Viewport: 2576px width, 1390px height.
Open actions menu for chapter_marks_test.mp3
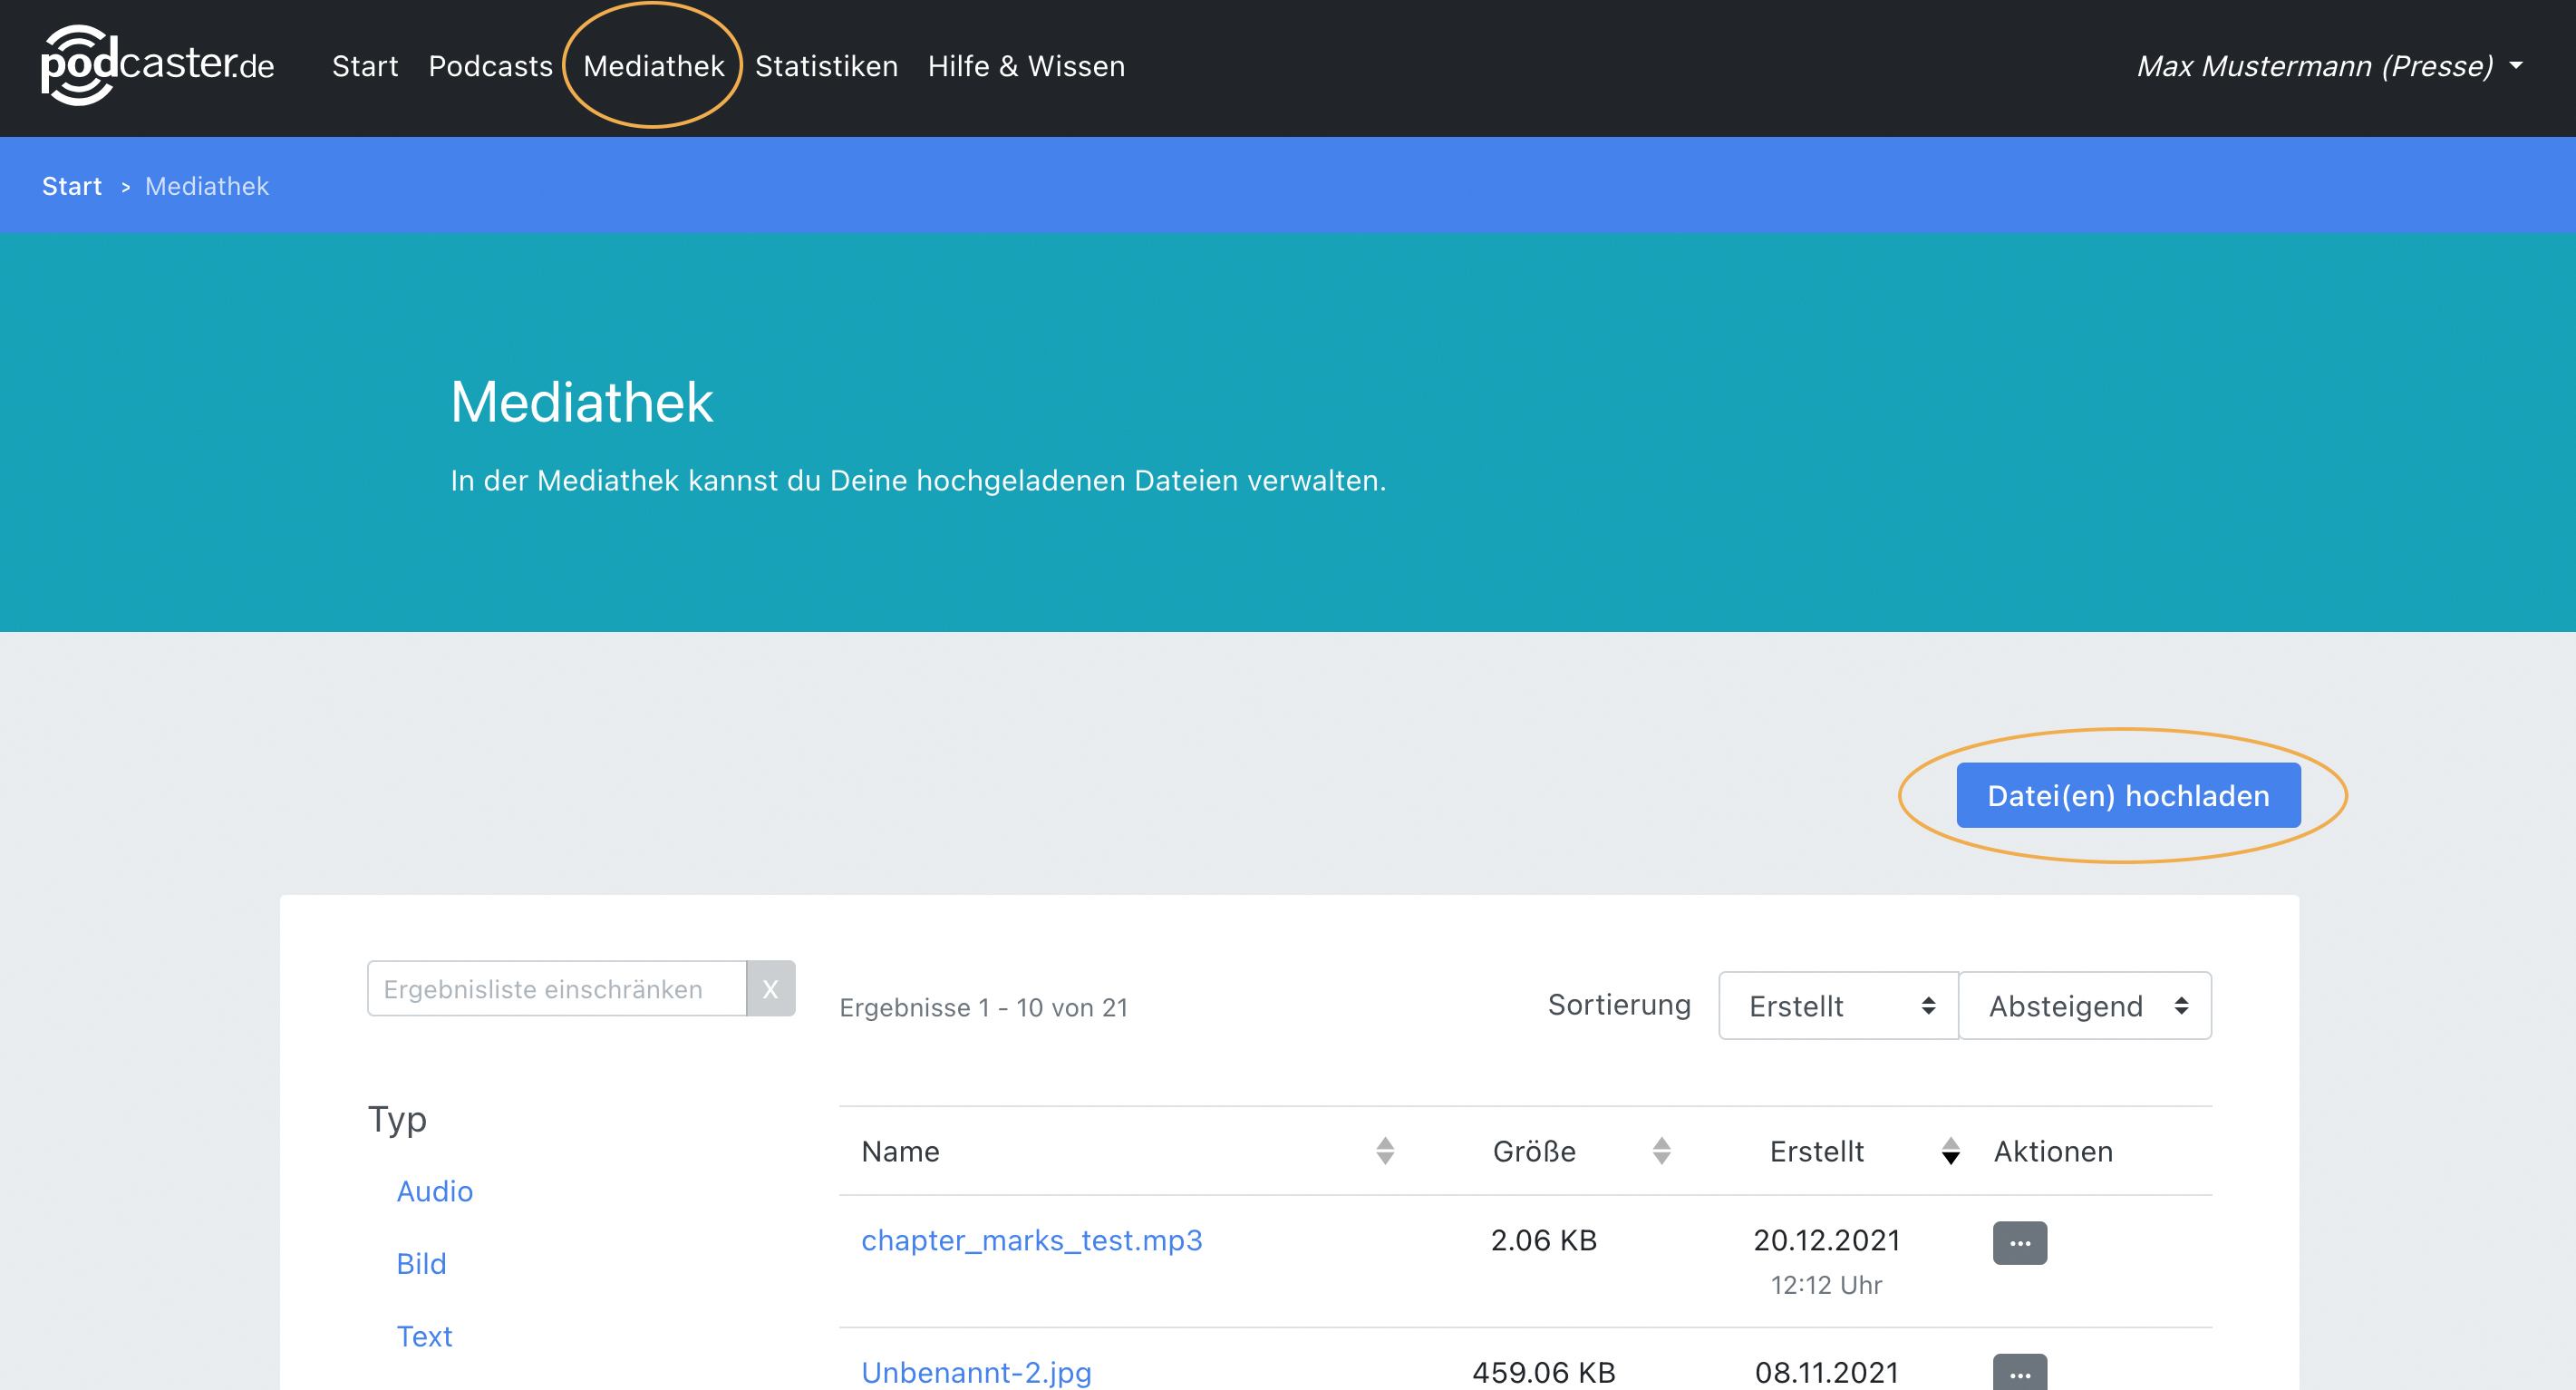pyautogui.click(x=2019, y=1242)
